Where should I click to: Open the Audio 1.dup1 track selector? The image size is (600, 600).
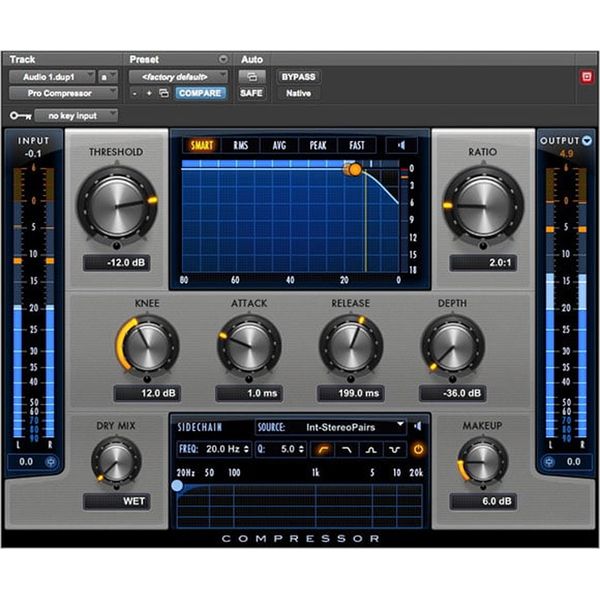coord(52,77)
